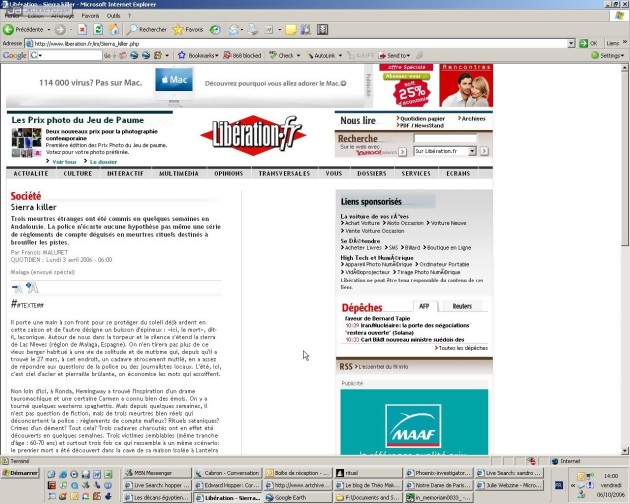
Task: Open Toutes les dépêches link
Action: pos(463,348)
